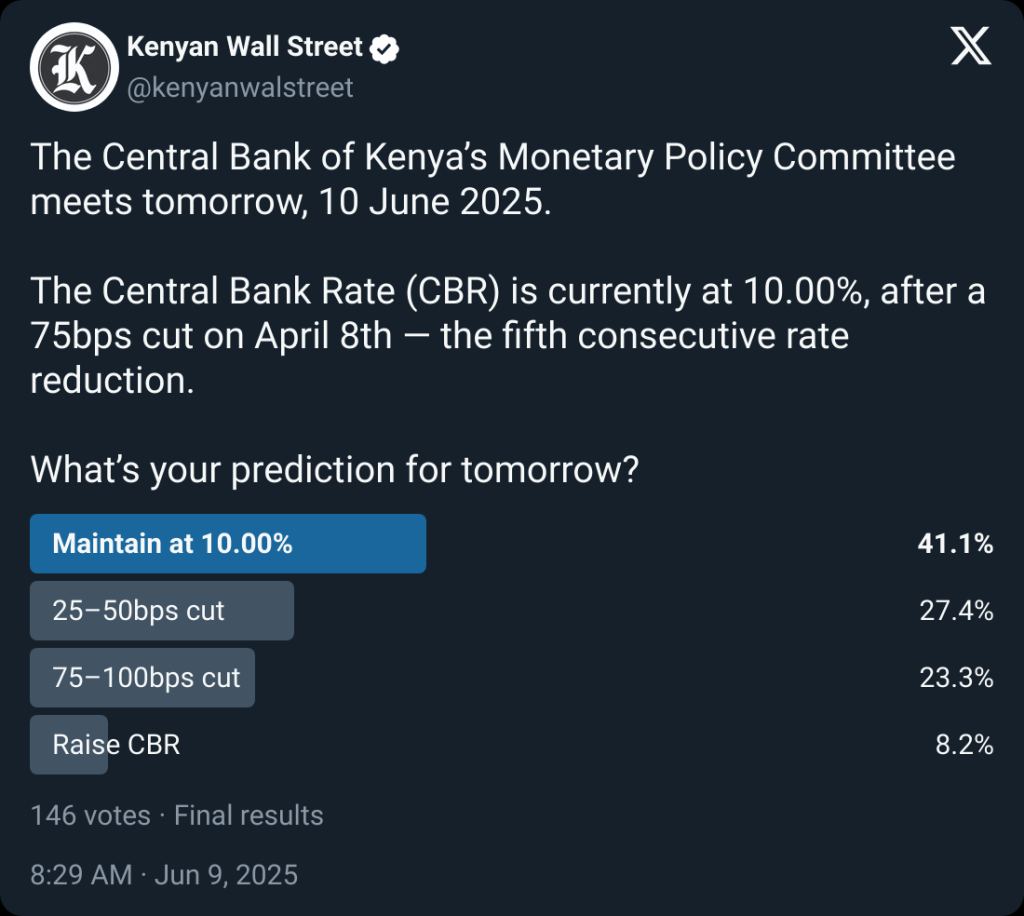This screenshot has width=1024, height=916.
Task: Select the '75–100bps cut' poll choice
Action: 143,677
